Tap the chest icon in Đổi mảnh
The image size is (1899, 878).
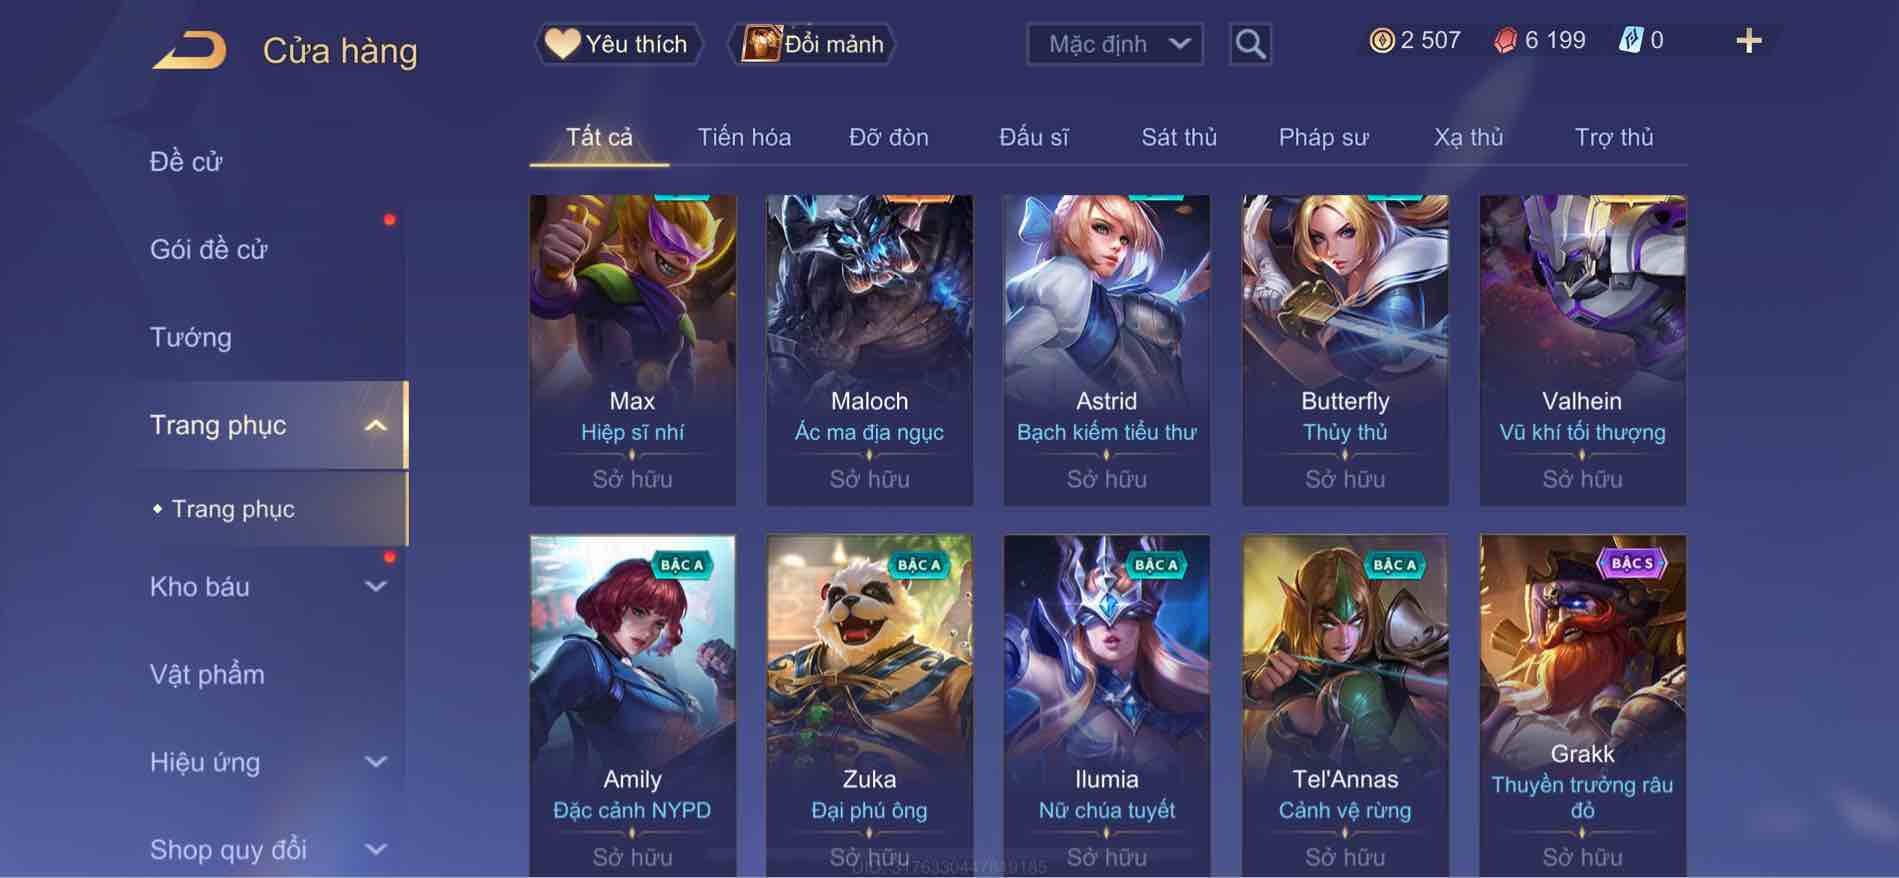point(761,43)
